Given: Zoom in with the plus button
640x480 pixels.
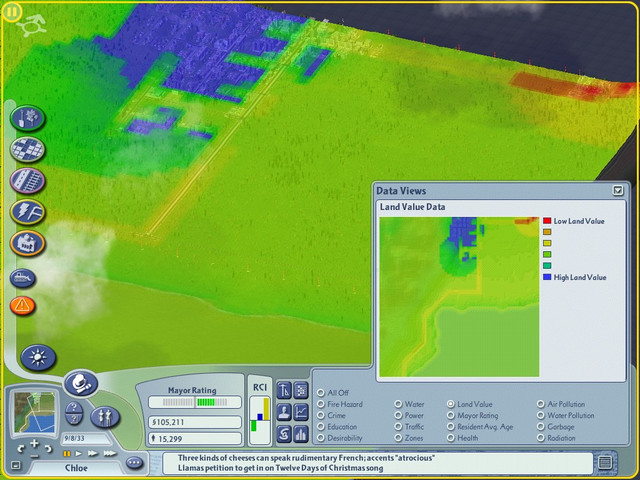Looking at the screenshot, I should [34, 443].
